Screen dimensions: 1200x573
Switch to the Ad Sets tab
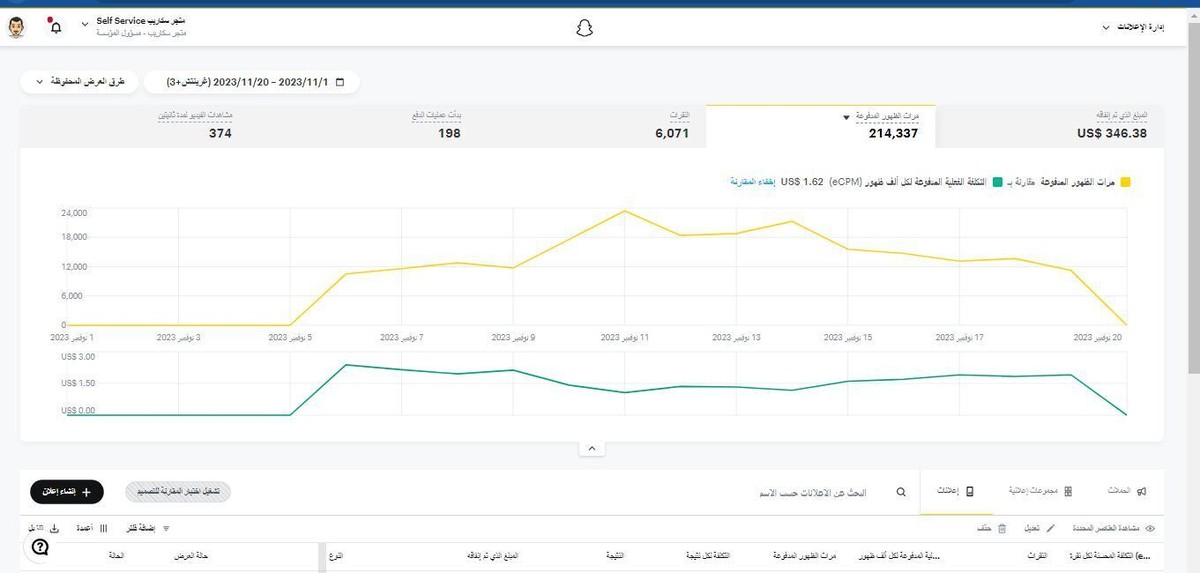tap(1040, 492)
